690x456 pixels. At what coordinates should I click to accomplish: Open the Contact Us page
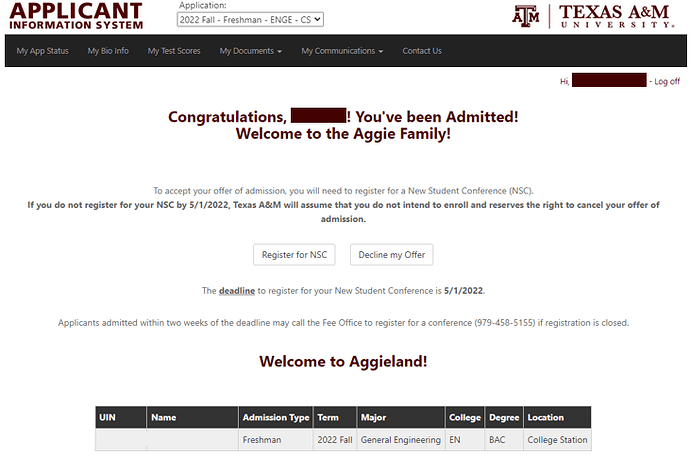[422, 51]
